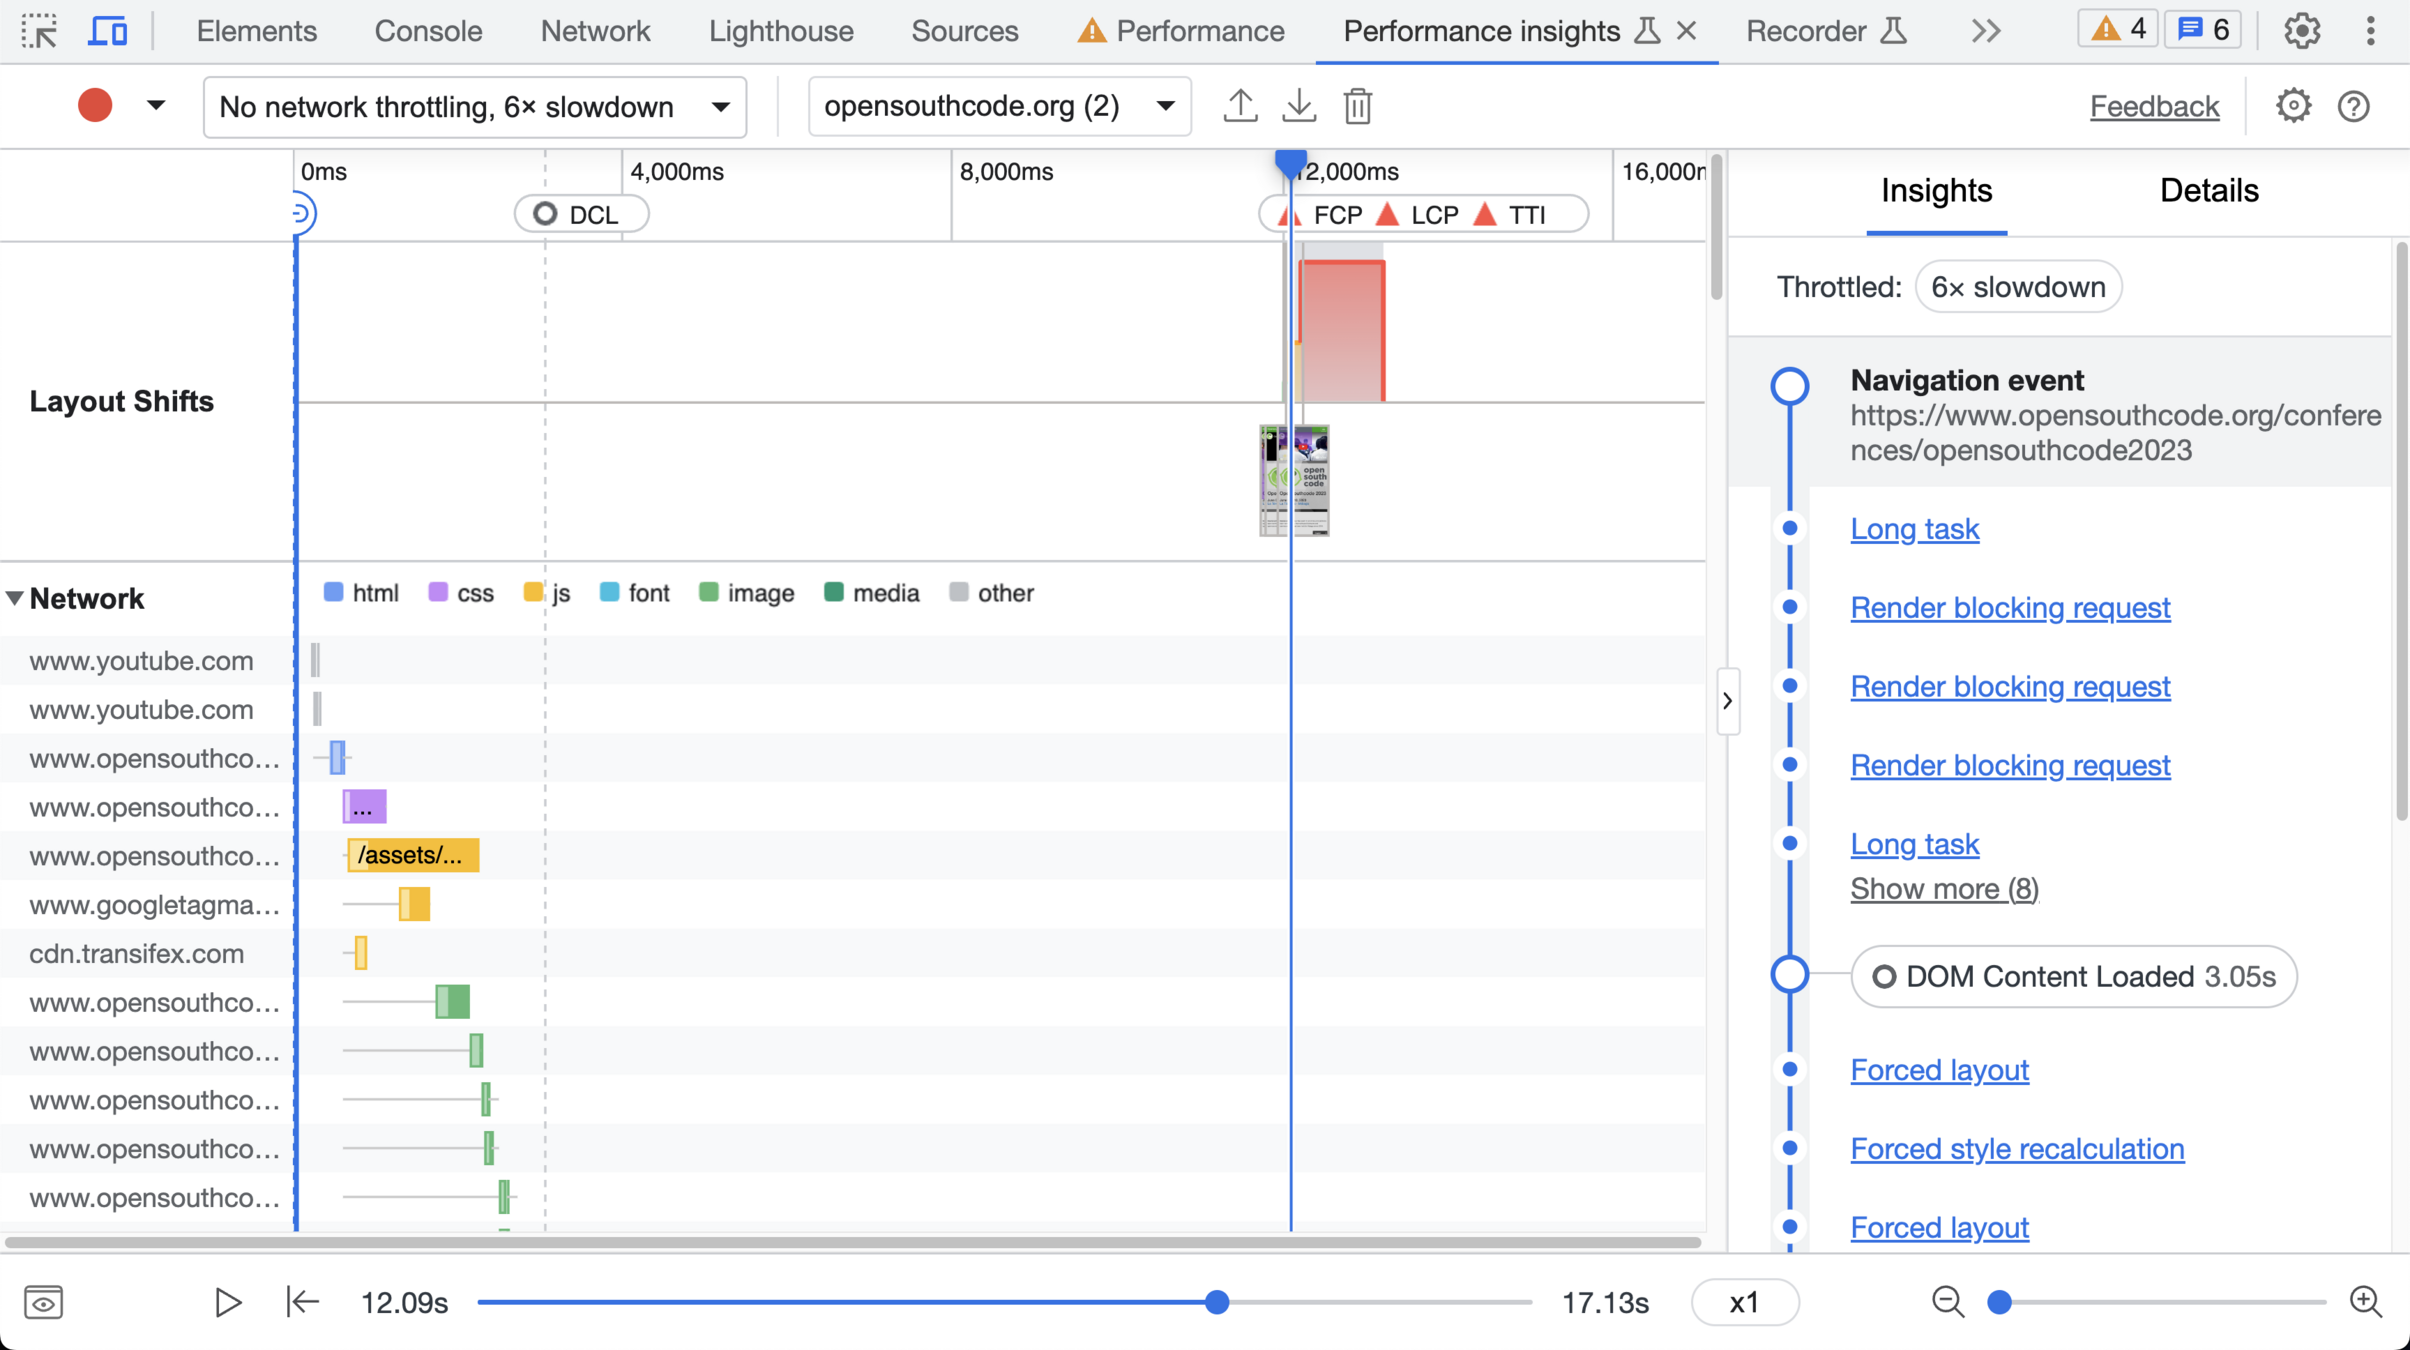
Task: Open the inspect element picker tool
Action: pos(40,31)
